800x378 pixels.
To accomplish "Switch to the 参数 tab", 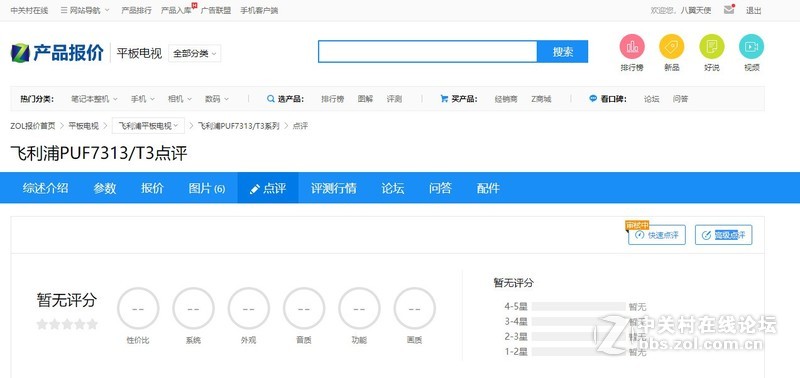I will 105,188.
